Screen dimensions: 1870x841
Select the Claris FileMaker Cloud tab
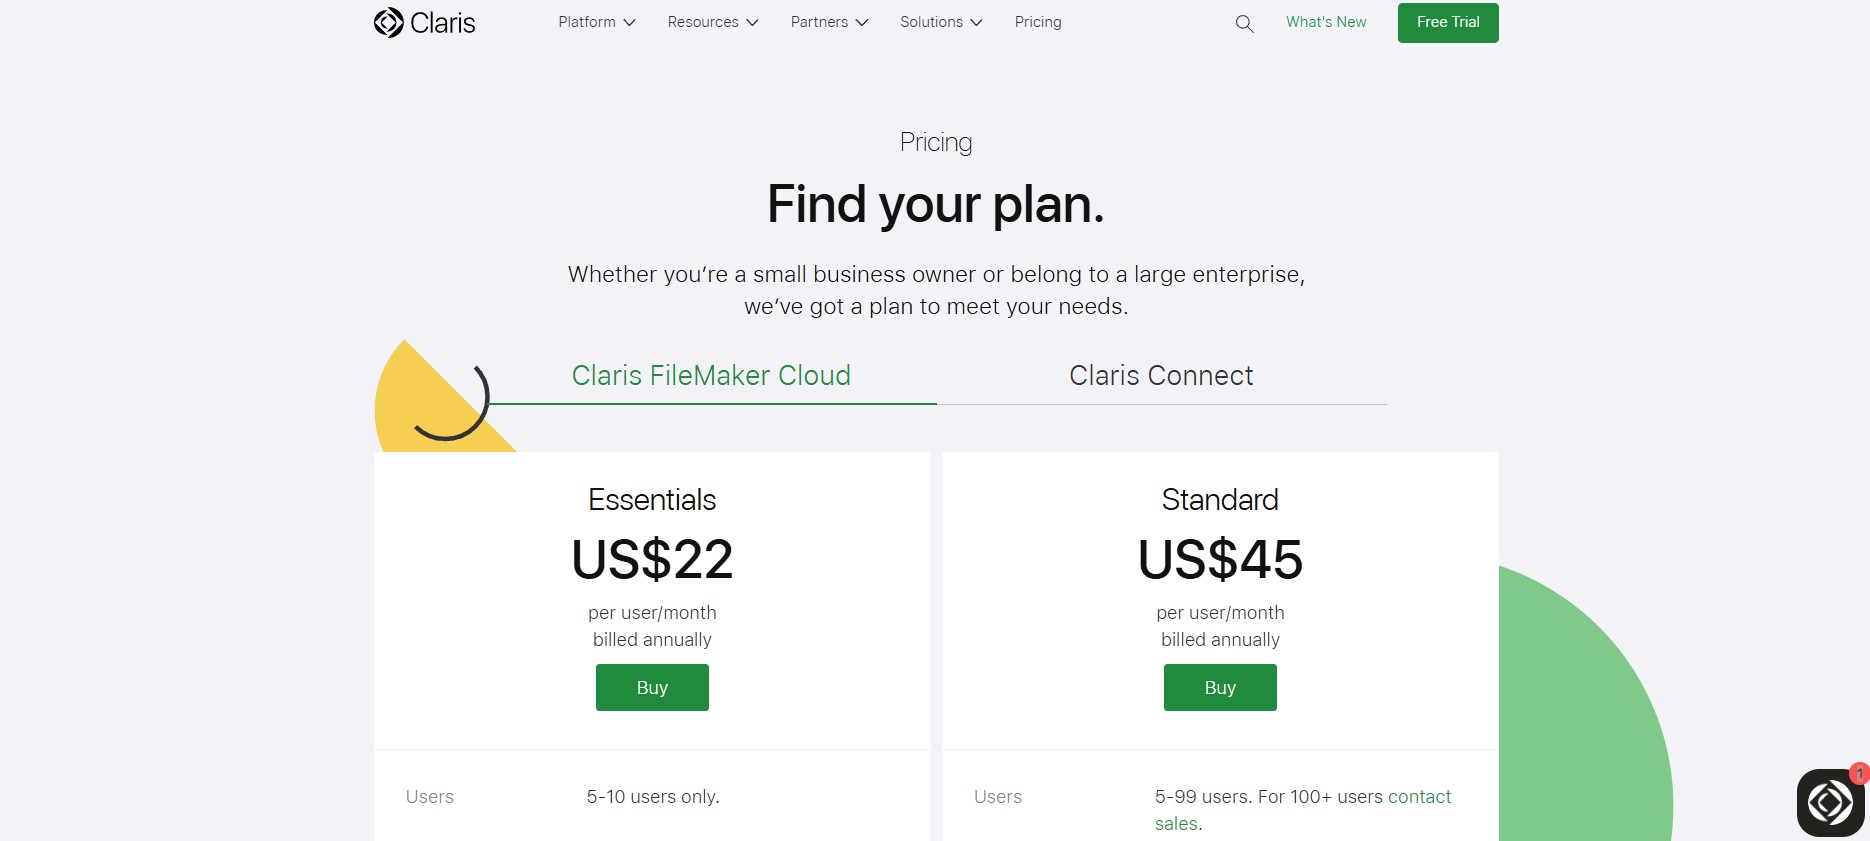(711, 375)
